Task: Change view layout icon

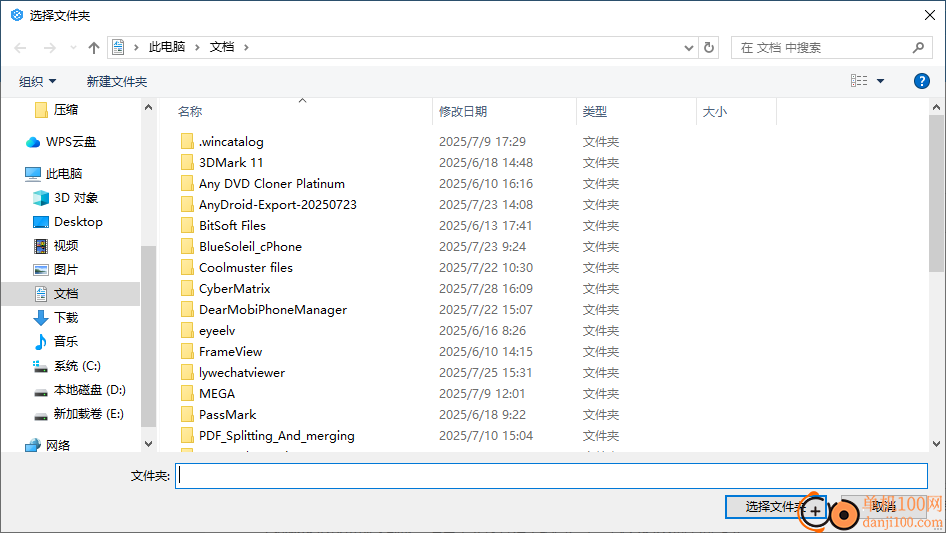Action: (859, 81)
